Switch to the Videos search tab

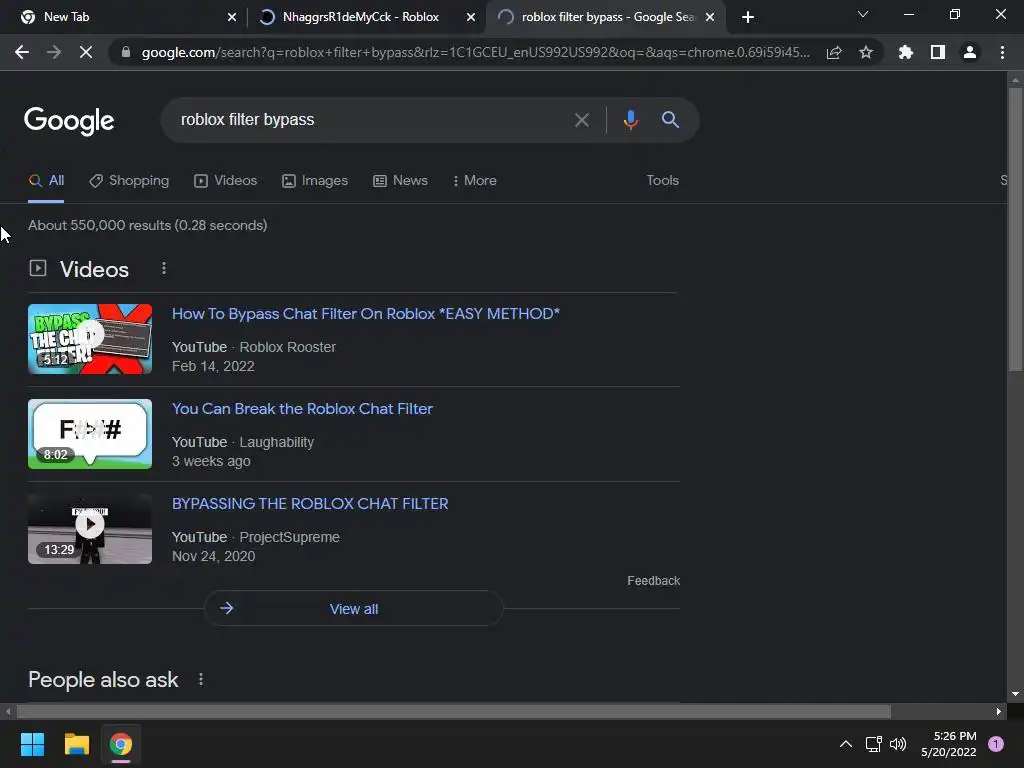226,181
